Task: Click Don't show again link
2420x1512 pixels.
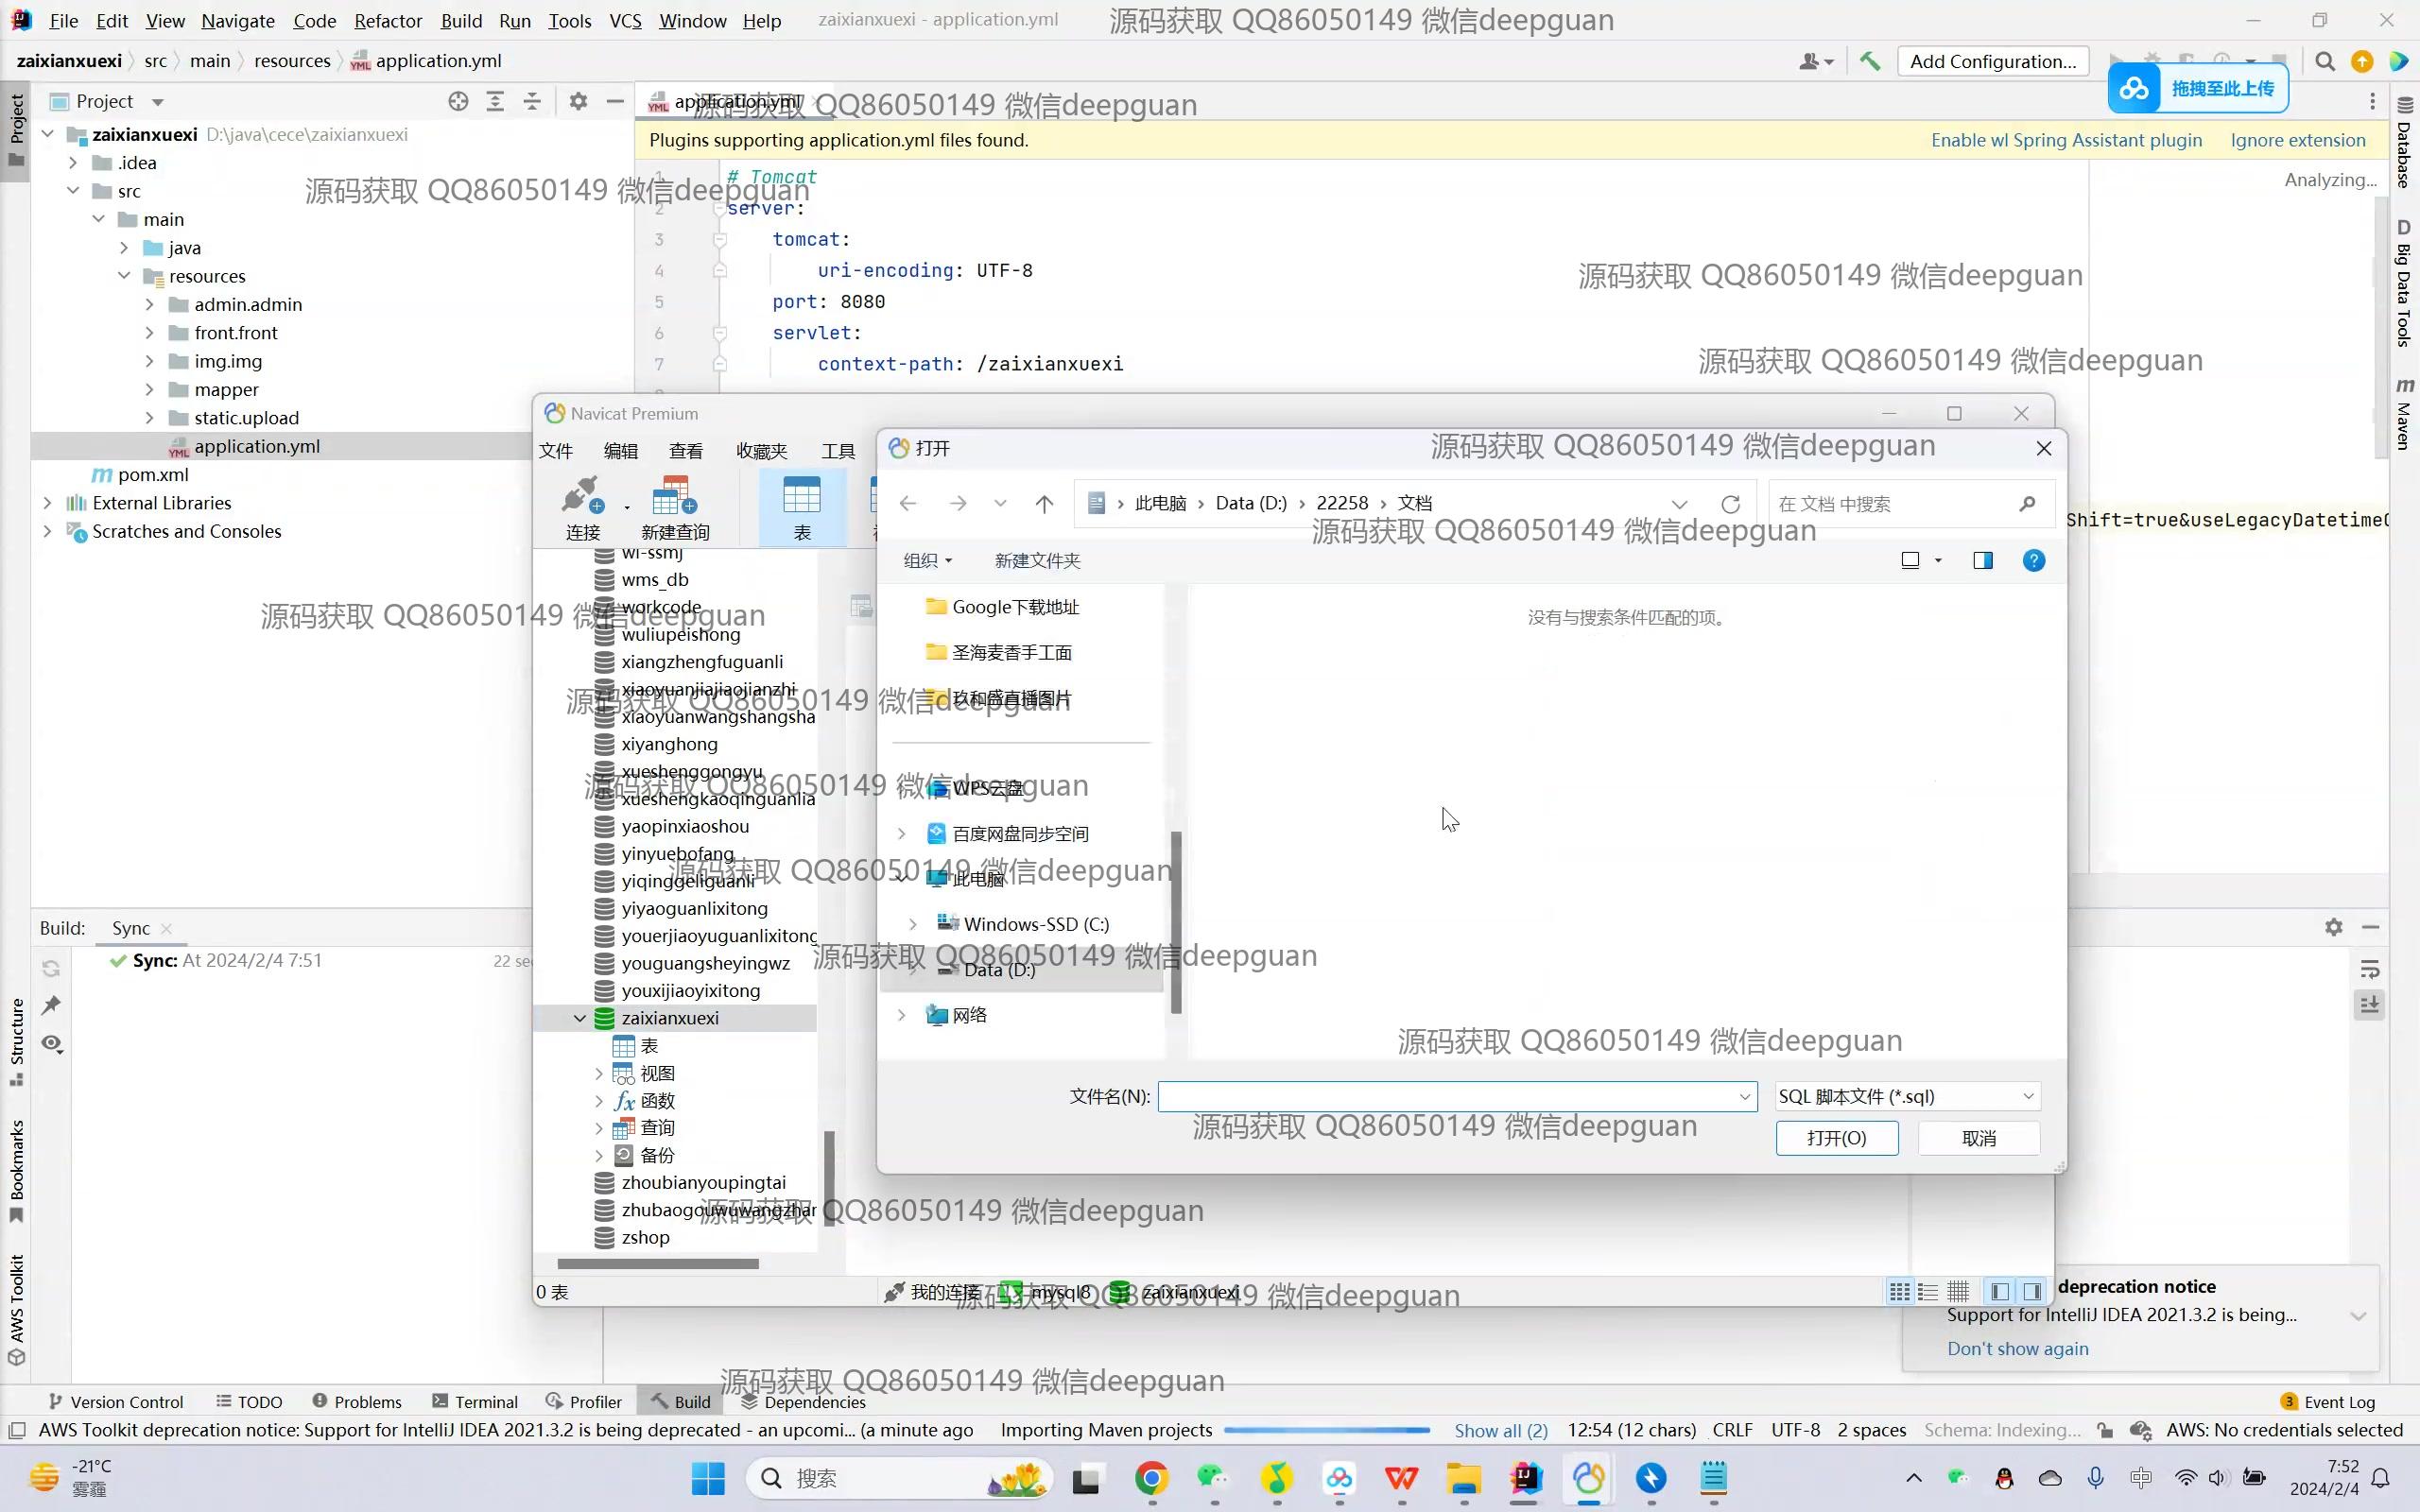Action: click(2017, 1349)
